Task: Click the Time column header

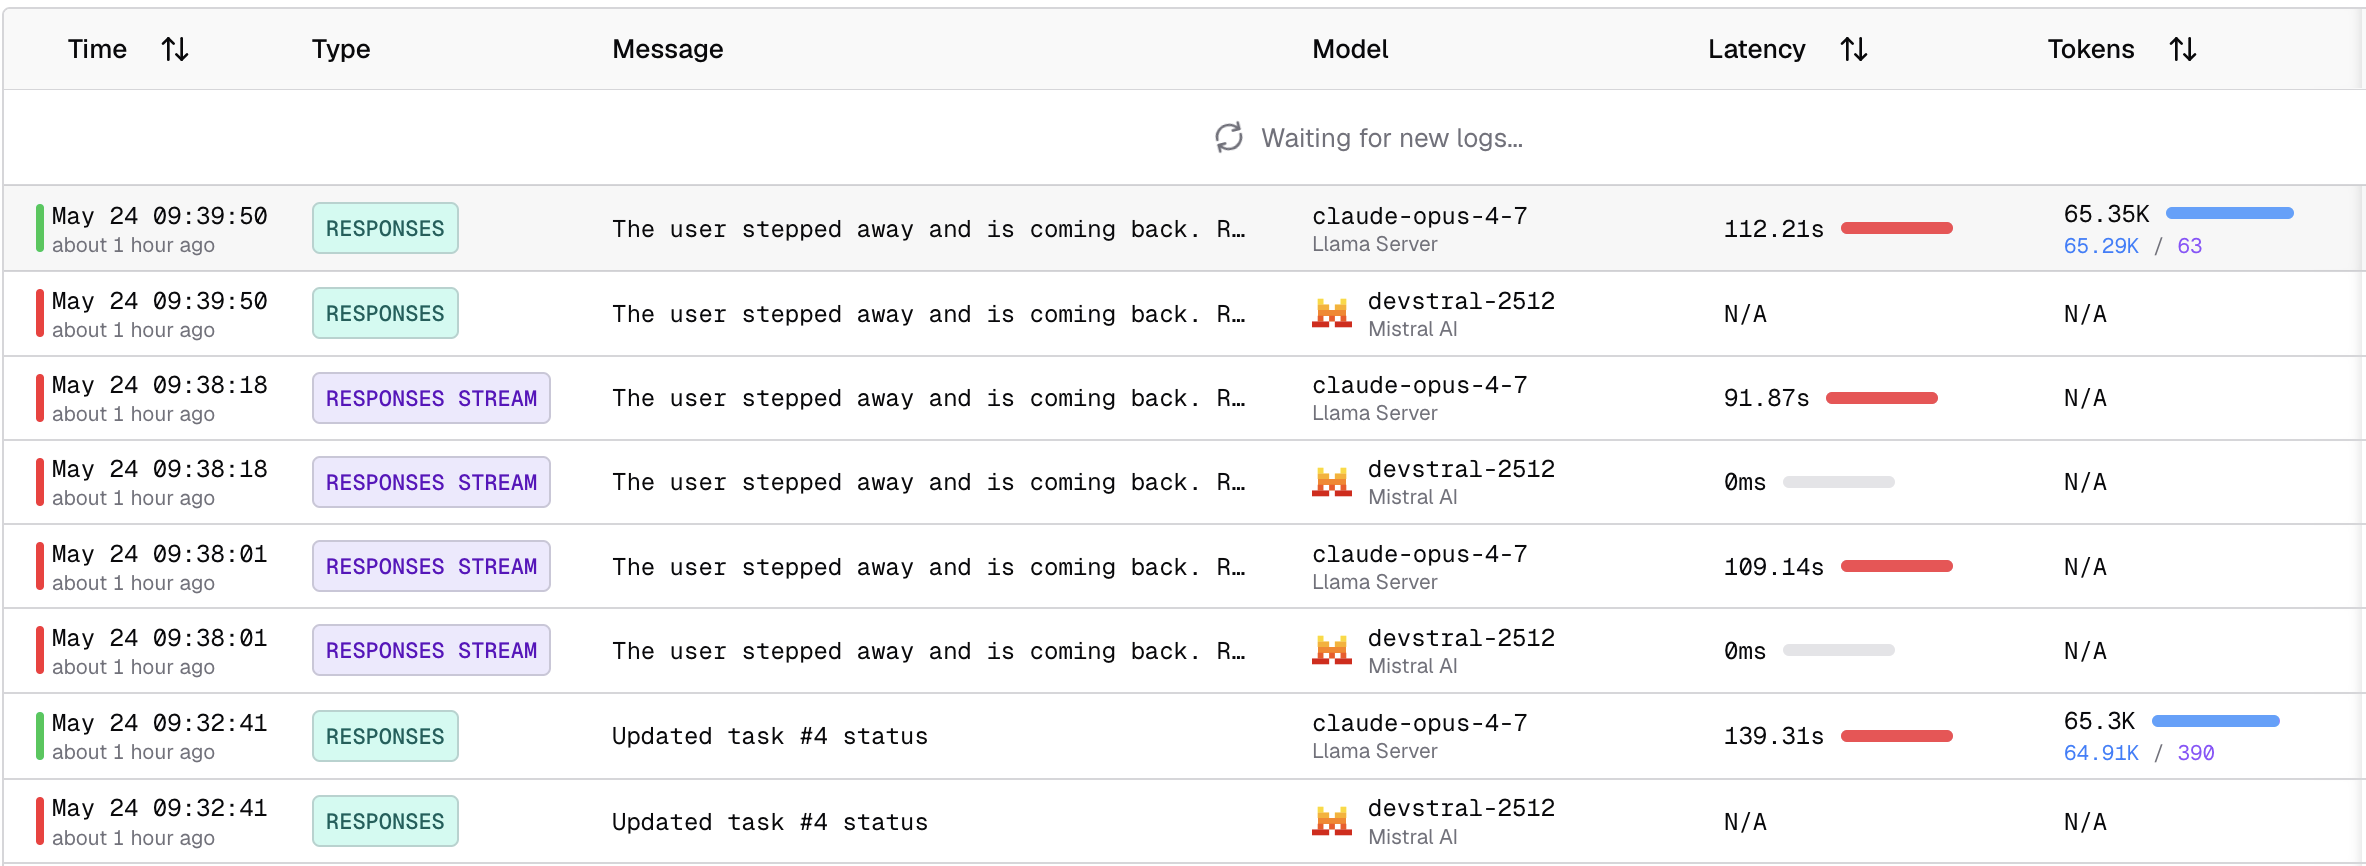Action: pos(97,49)
